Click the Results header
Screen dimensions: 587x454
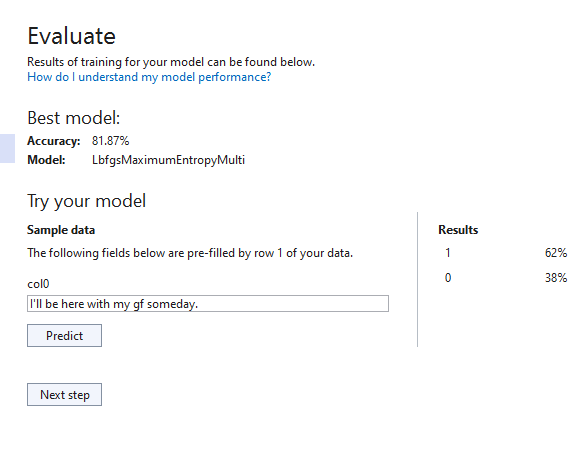pos(458,230)
